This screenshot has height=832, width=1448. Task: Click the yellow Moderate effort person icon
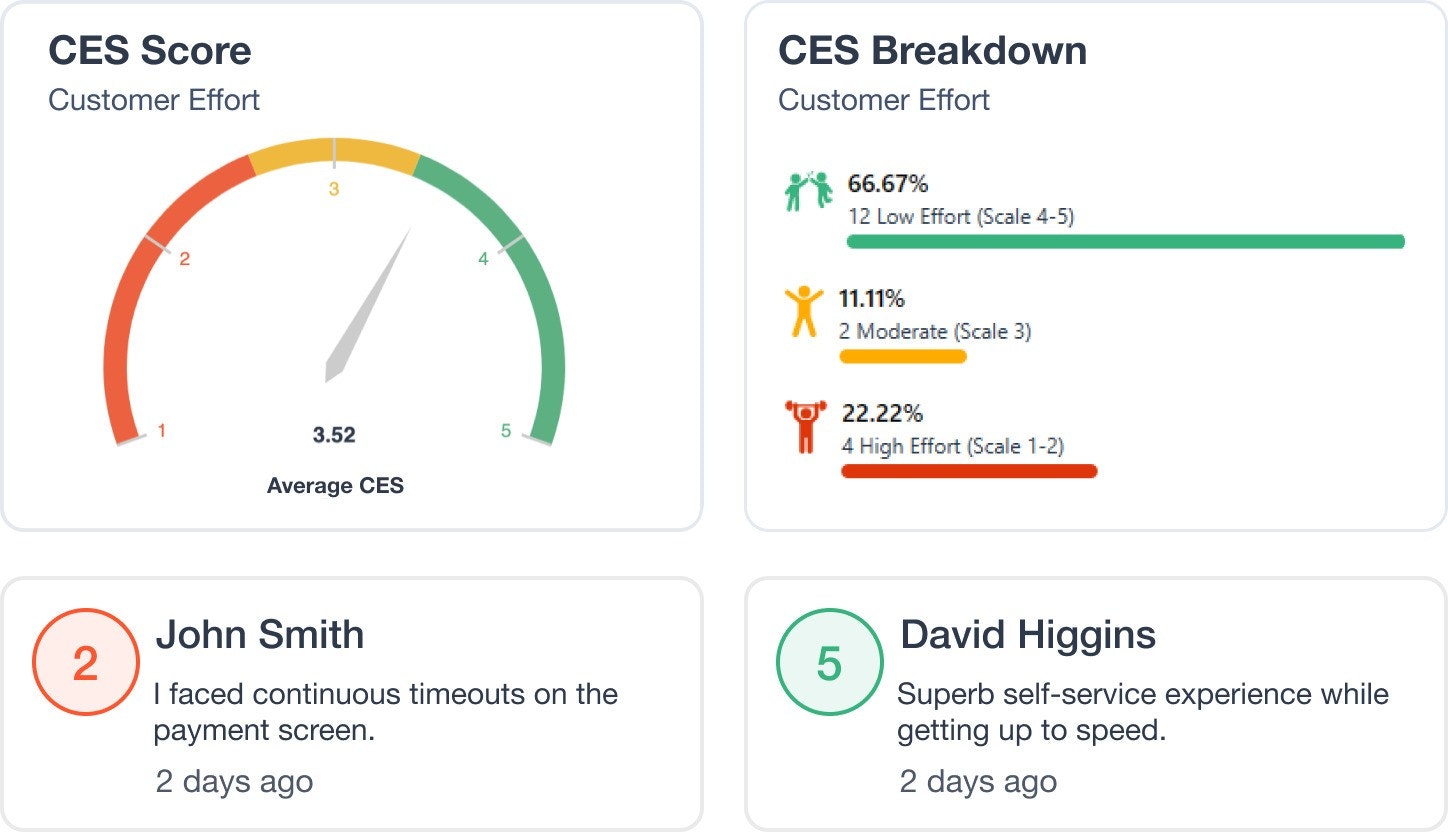[804, 311]
